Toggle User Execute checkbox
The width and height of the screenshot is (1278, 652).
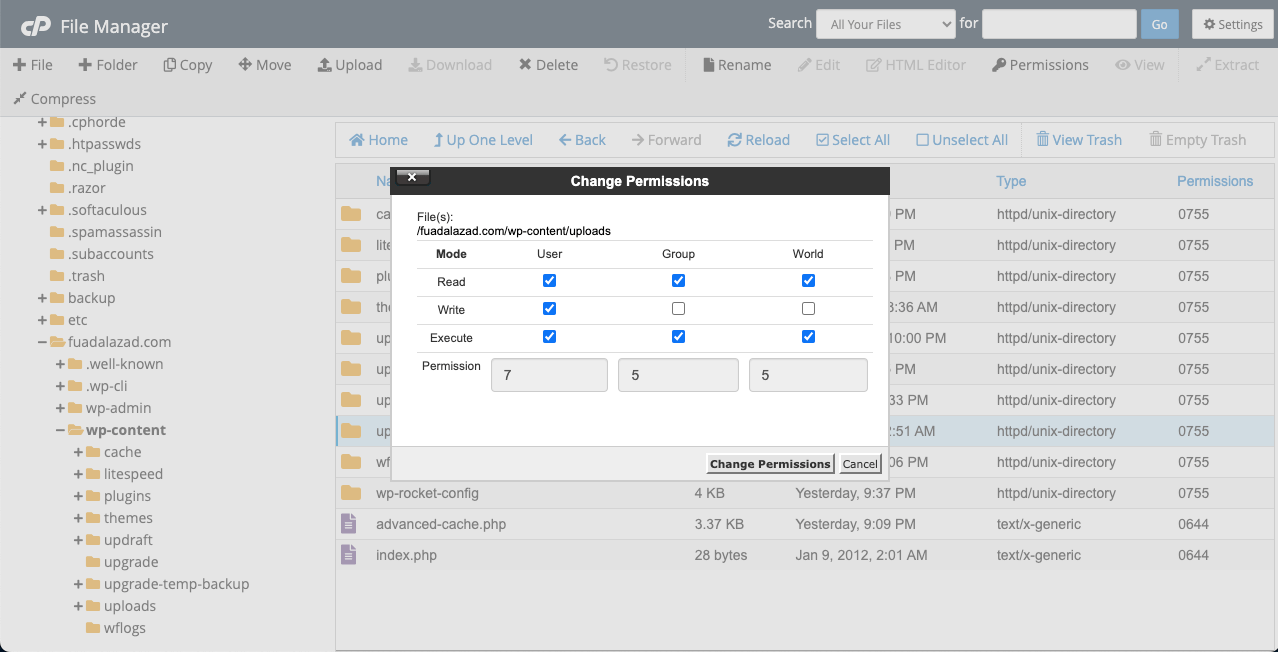[x=549, y=337]
